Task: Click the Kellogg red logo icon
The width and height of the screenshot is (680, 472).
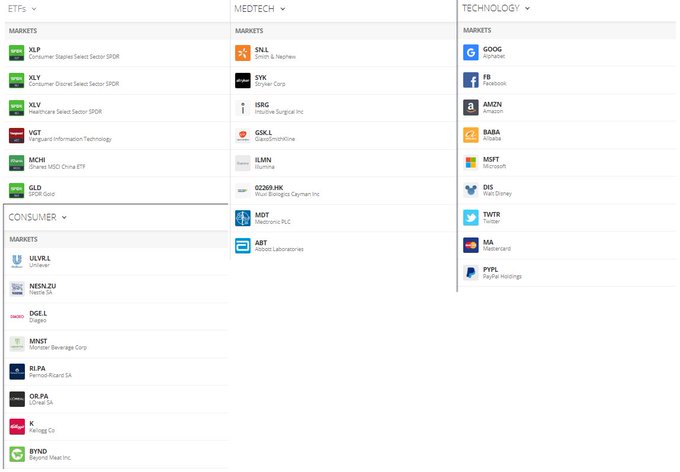Action: [17, 426]
